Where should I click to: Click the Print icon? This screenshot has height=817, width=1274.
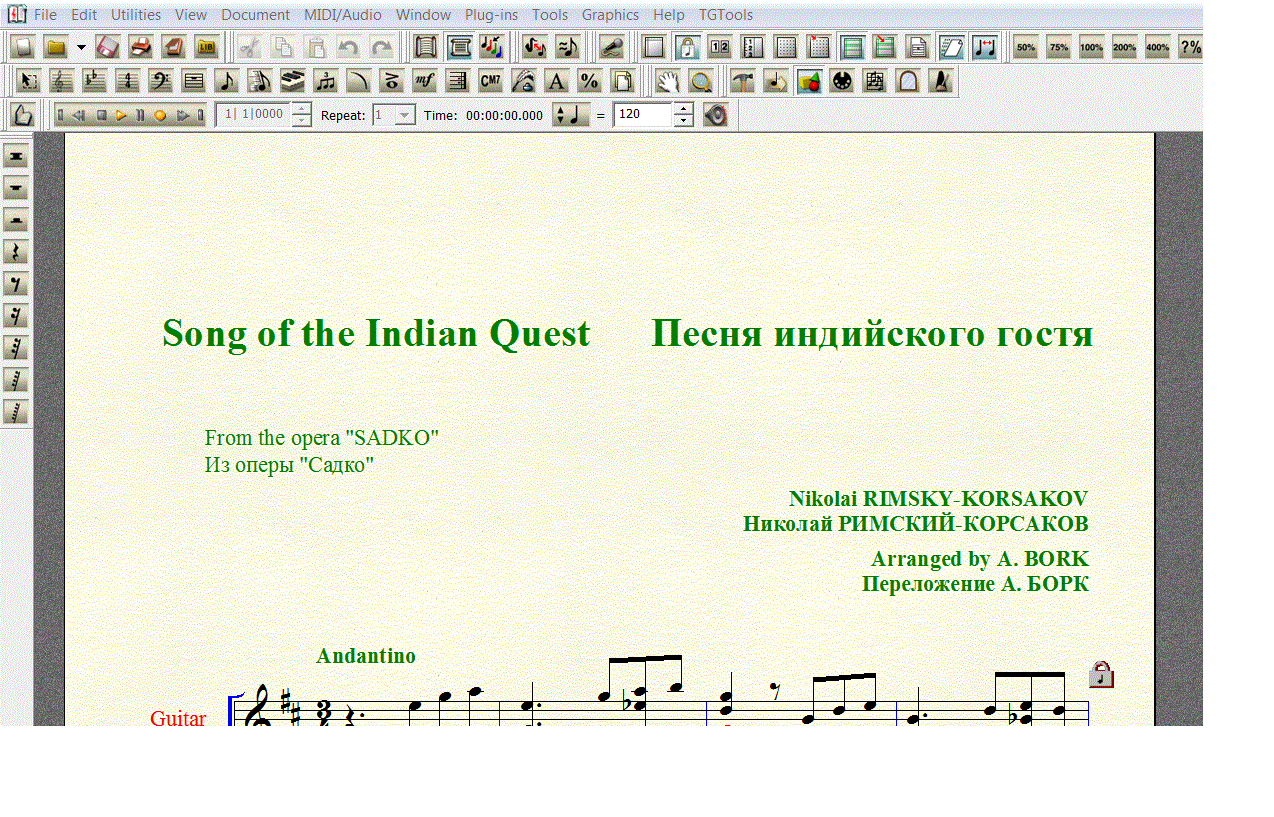tap(141, 47)
